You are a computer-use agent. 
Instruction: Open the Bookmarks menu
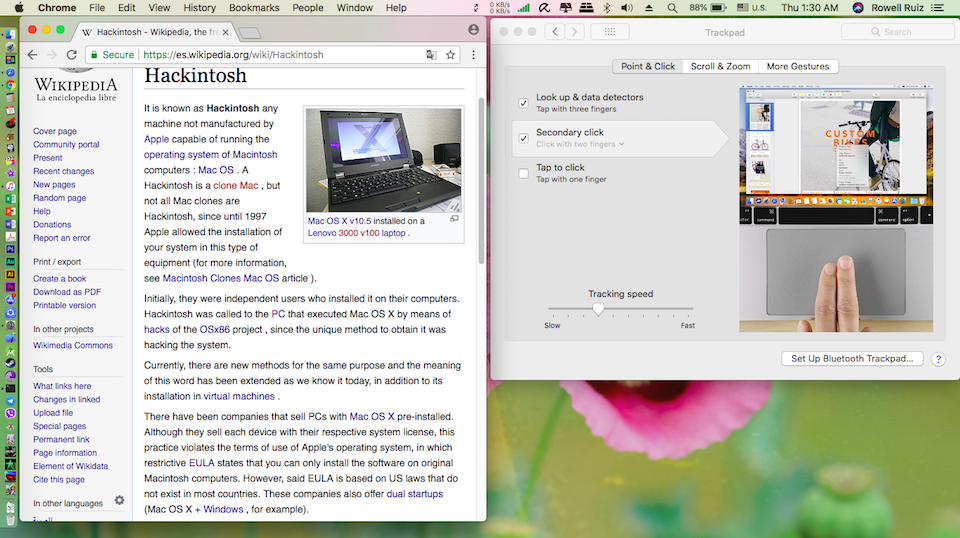(254, 8)
